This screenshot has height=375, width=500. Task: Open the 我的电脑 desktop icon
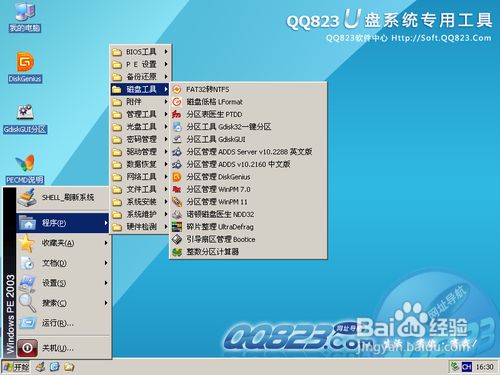(25, 17)
